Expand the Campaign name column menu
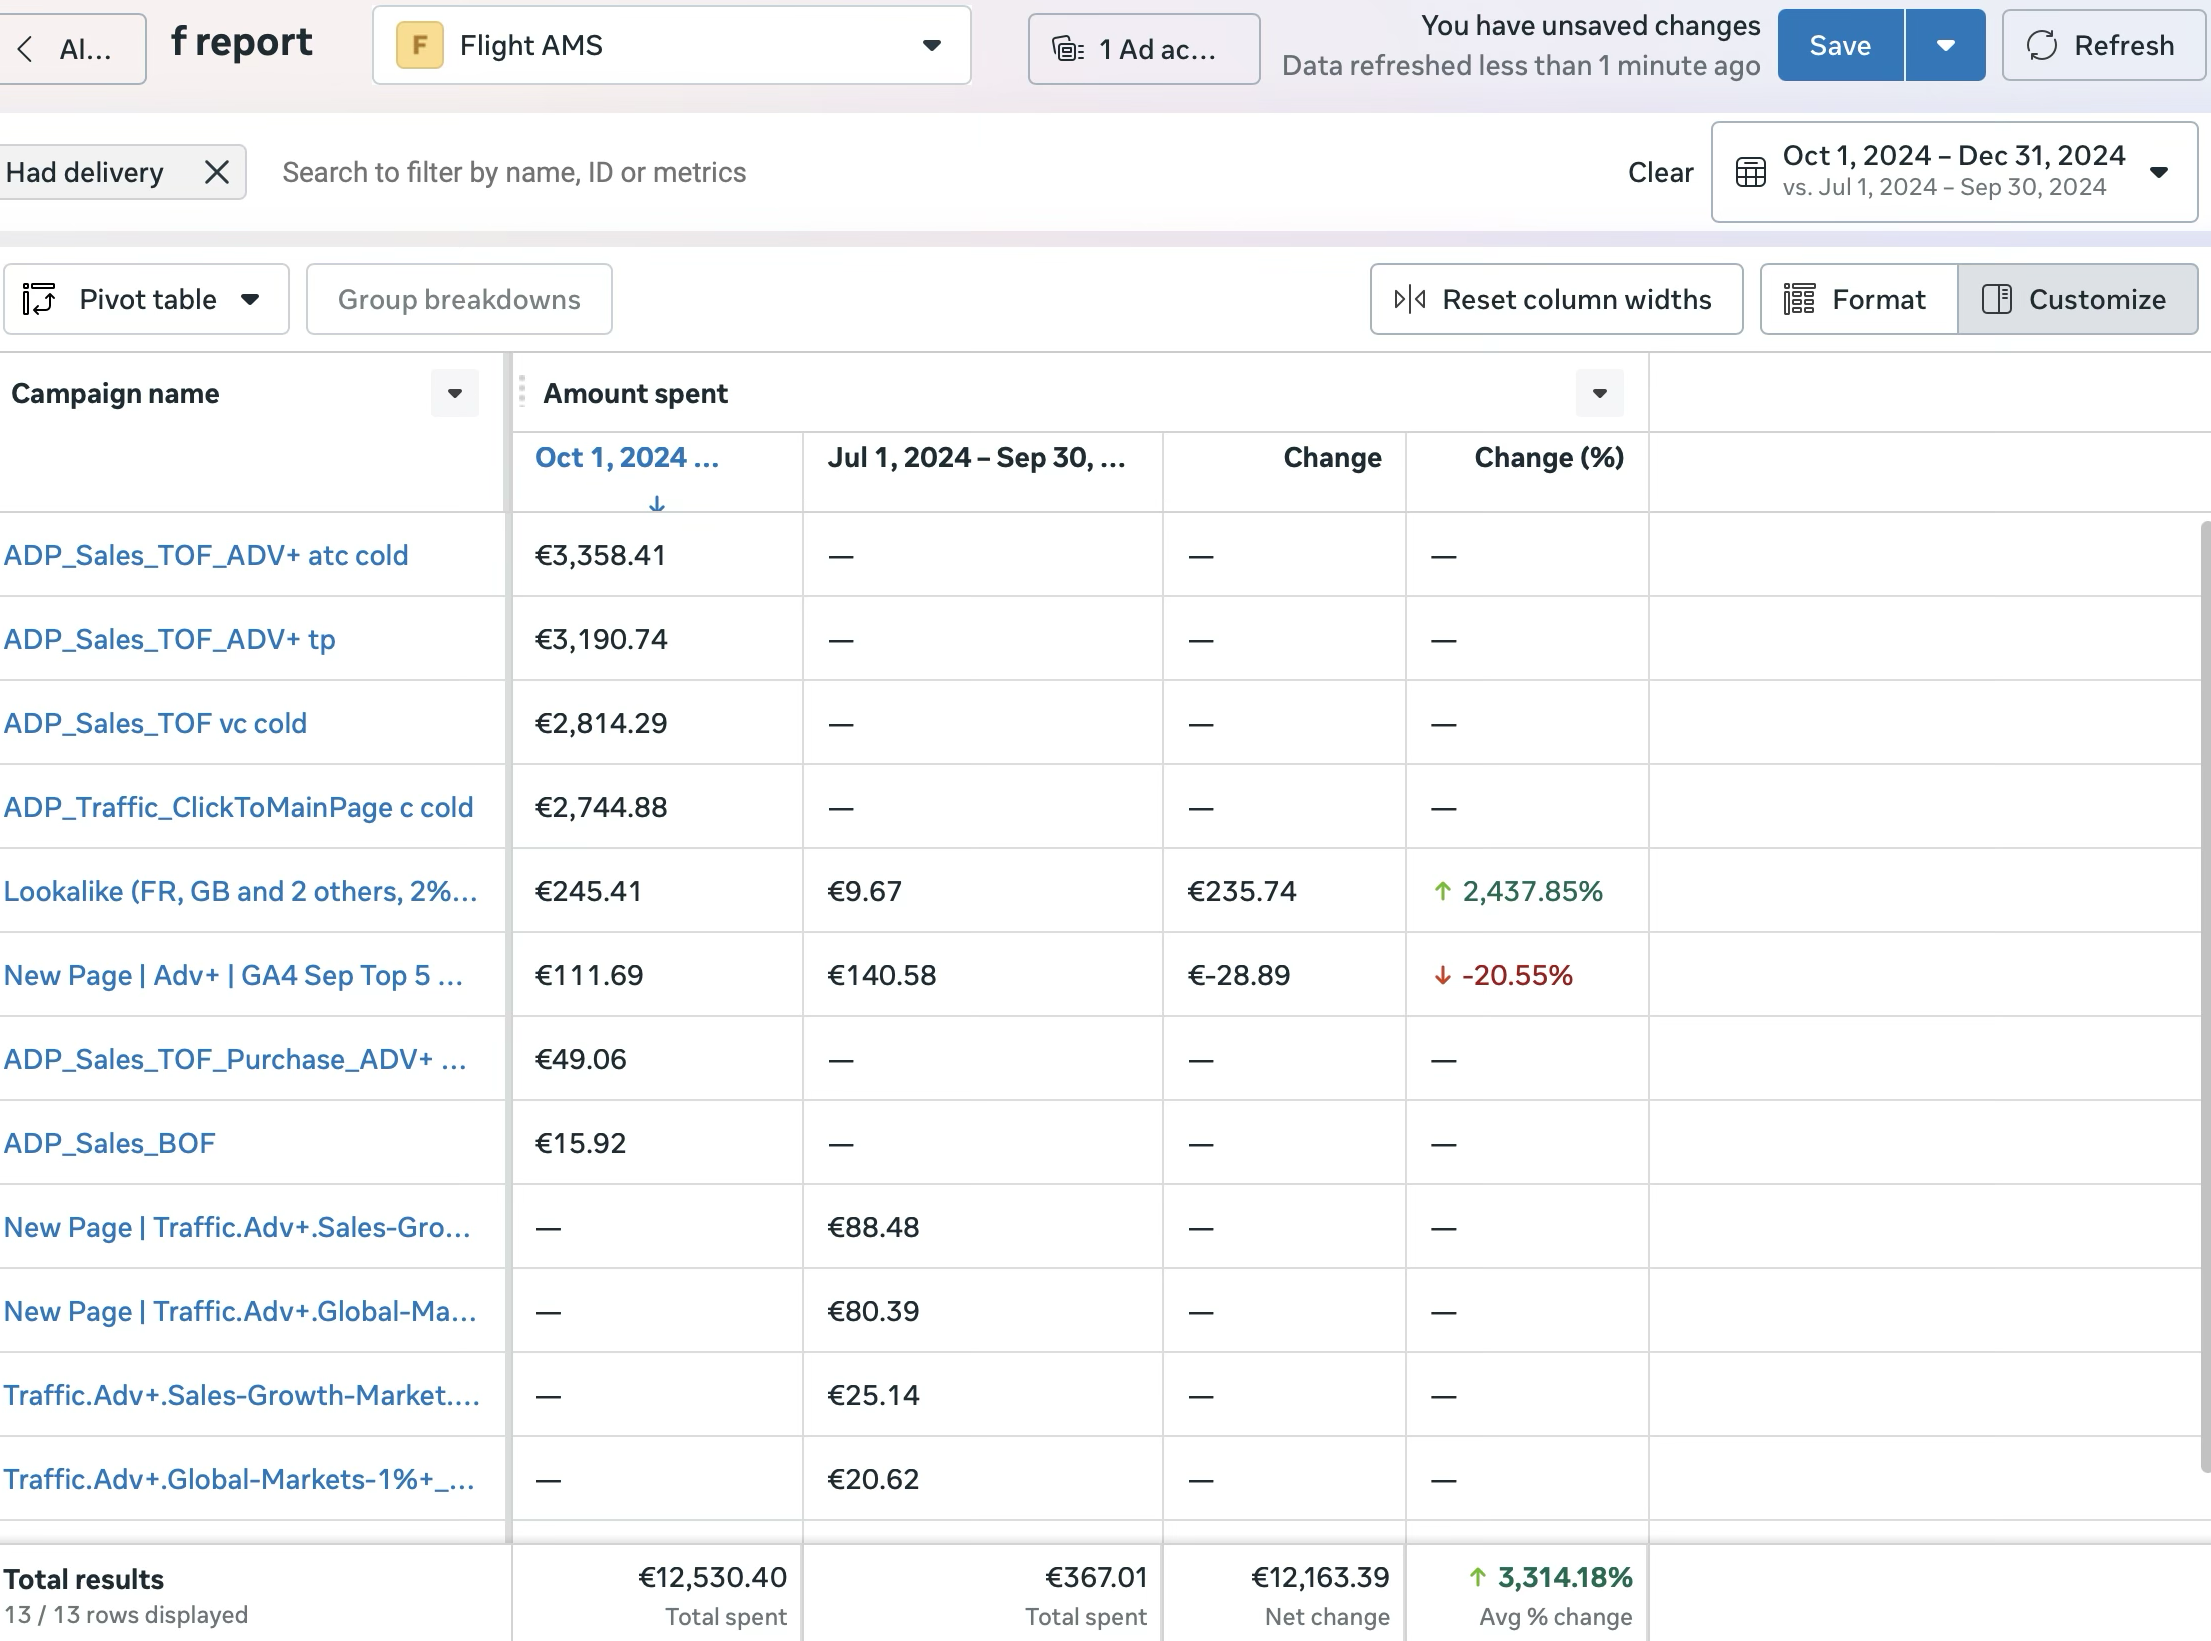2211x1641 pixels. [x=455, y=393]
